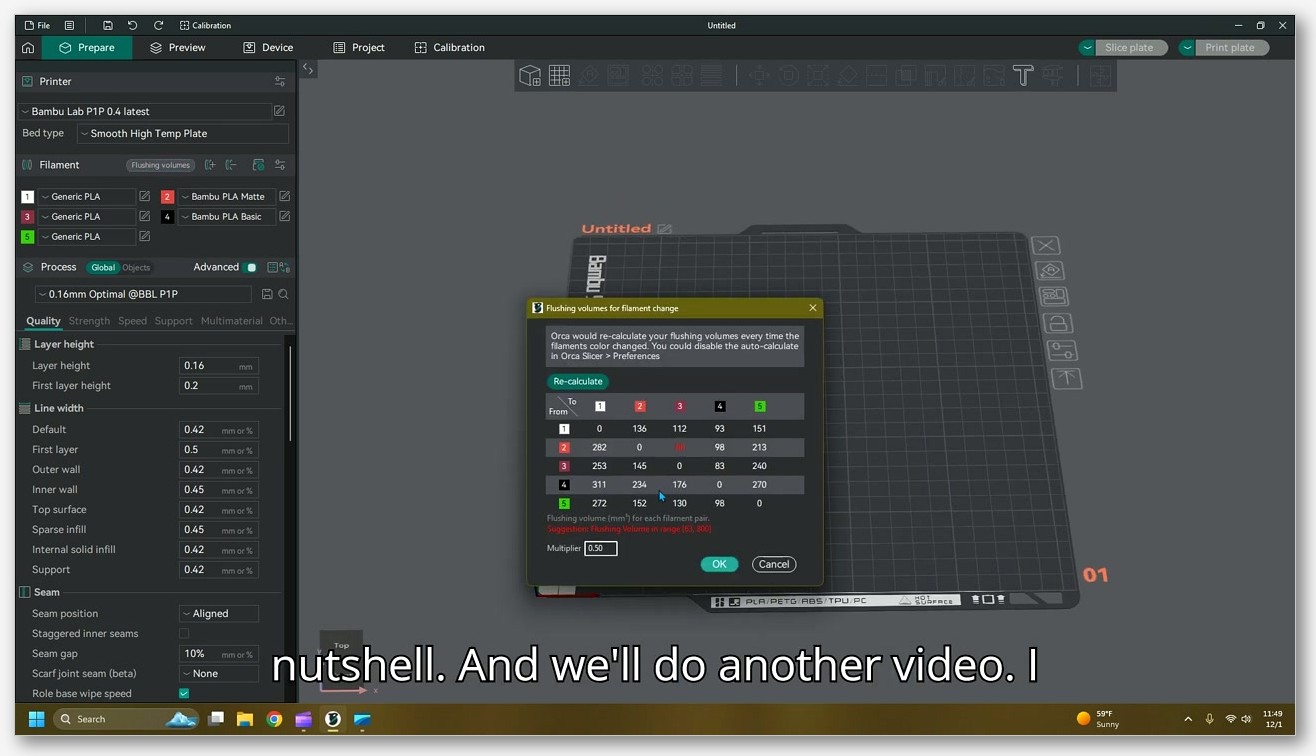Open the printer preset dropdown

tap(145, 111)
